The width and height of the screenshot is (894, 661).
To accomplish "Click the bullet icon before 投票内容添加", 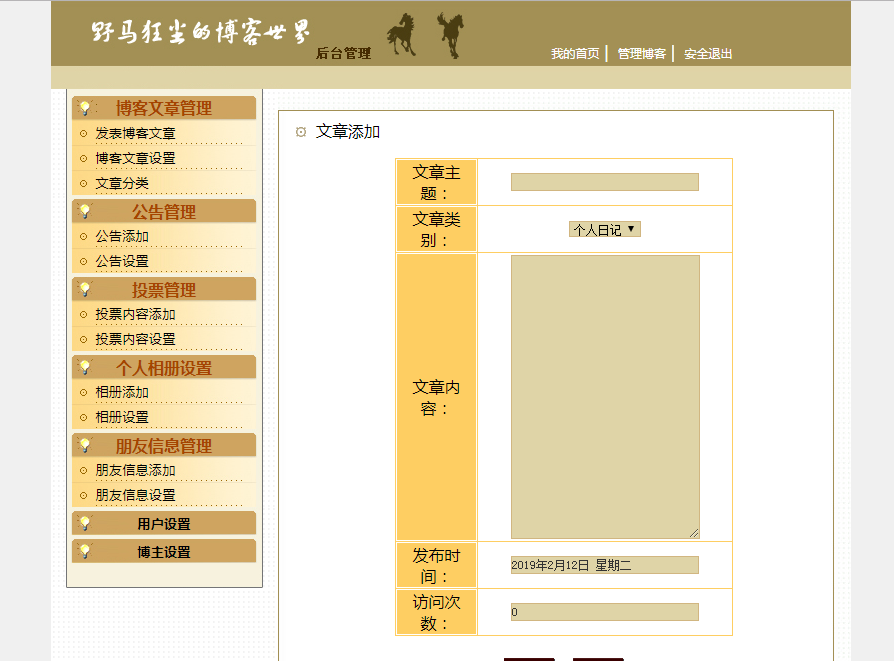I will pos(83,314).
